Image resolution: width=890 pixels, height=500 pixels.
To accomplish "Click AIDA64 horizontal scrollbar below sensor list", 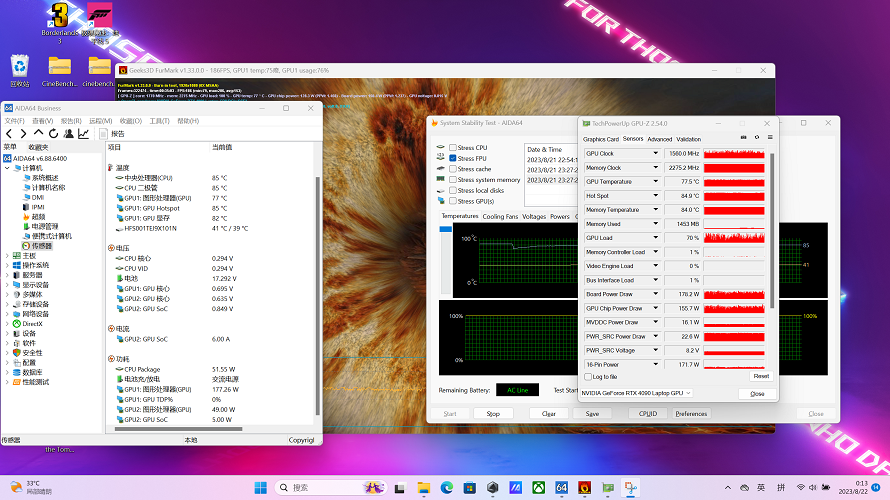I will [178, 429].
